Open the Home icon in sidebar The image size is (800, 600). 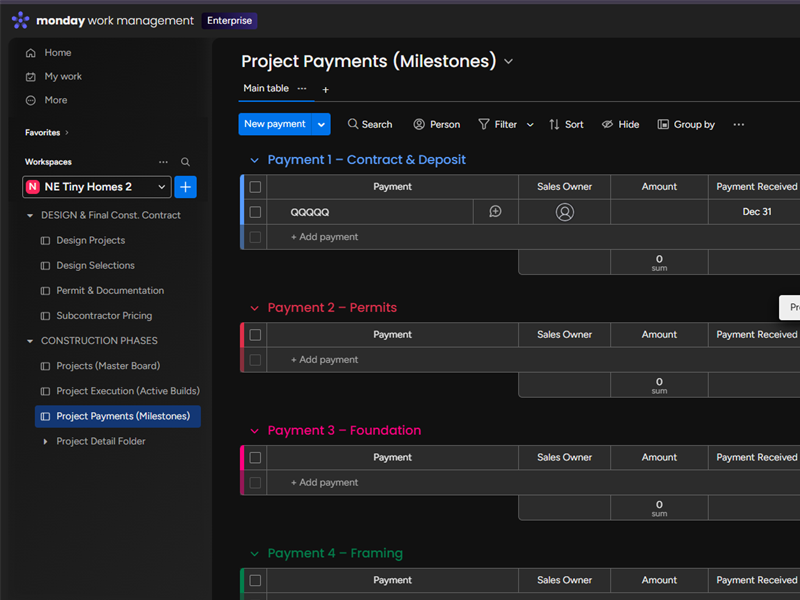[x=31, y=53]
